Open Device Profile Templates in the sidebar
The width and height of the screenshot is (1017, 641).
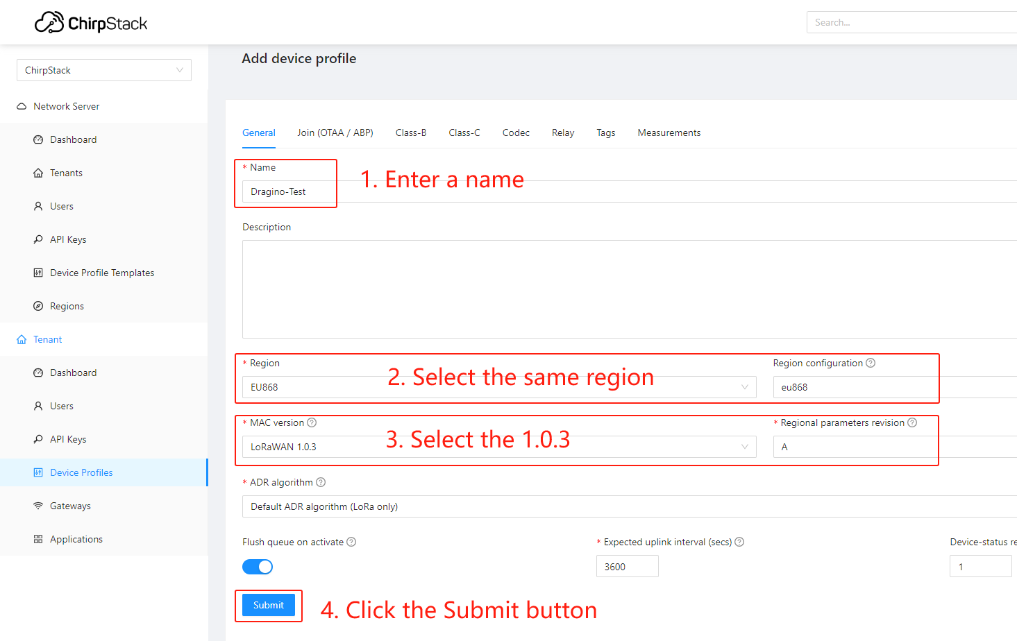click(x=102, y=272)
